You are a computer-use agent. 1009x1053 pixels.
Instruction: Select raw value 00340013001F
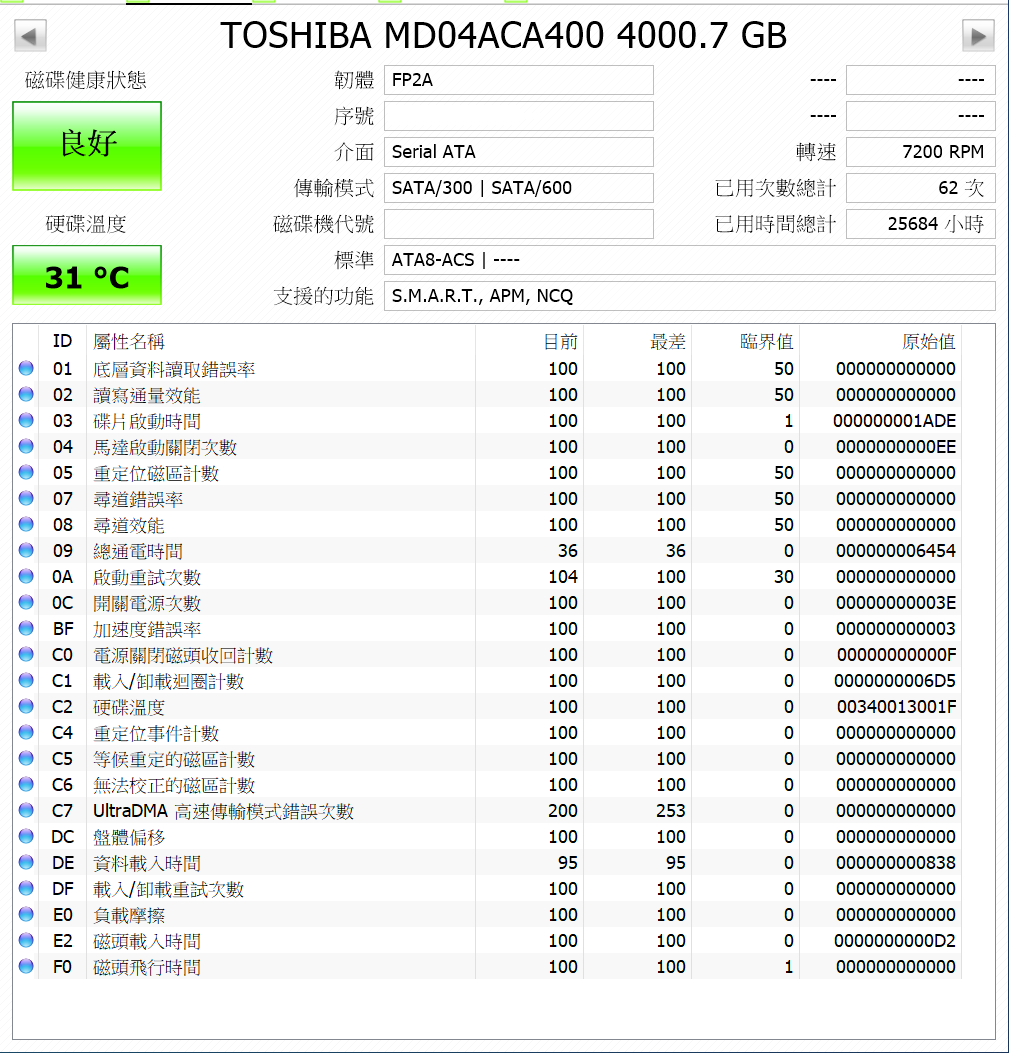pyautogui.click(x=897, y=707)
